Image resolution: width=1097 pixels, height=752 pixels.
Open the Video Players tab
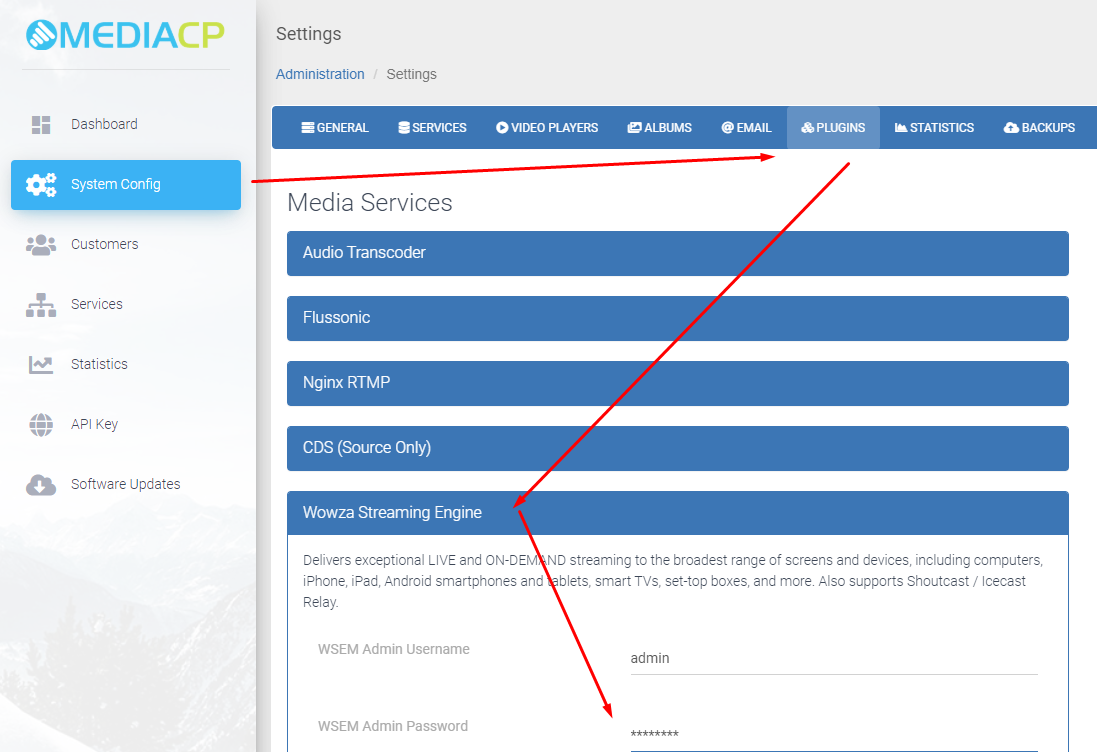[x=547, y=128]
